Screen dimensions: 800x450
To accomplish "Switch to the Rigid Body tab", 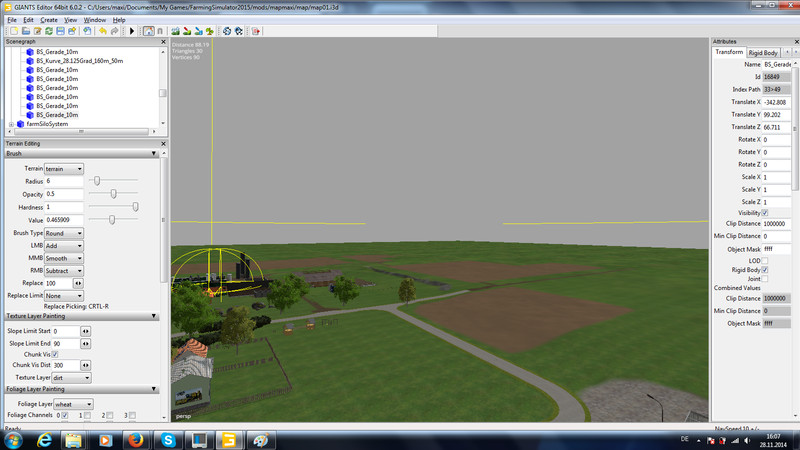I will (x=764, y=52).
